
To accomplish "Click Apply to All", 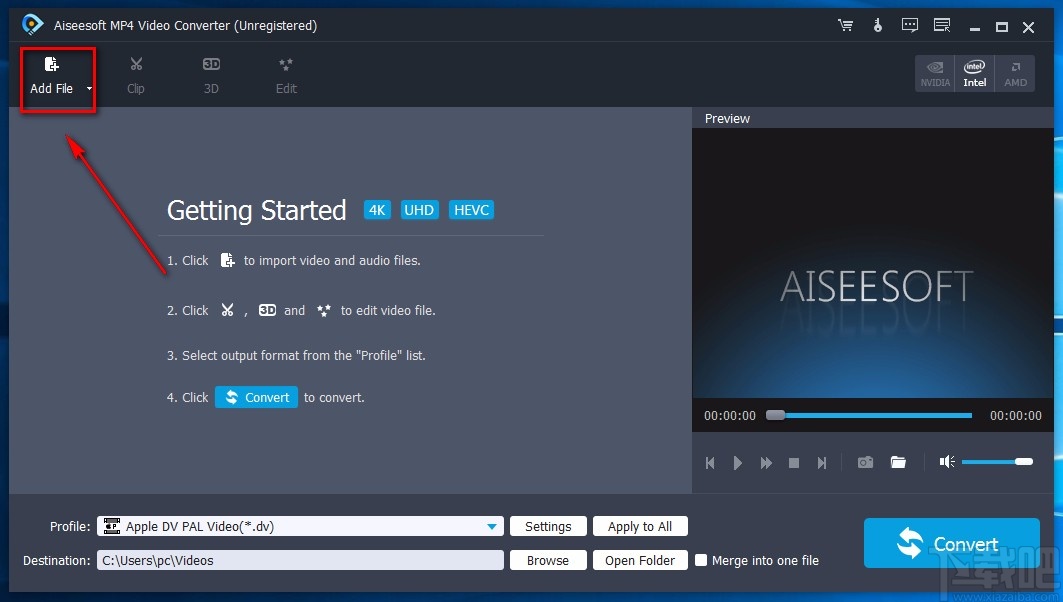I will tap(640, 526).
